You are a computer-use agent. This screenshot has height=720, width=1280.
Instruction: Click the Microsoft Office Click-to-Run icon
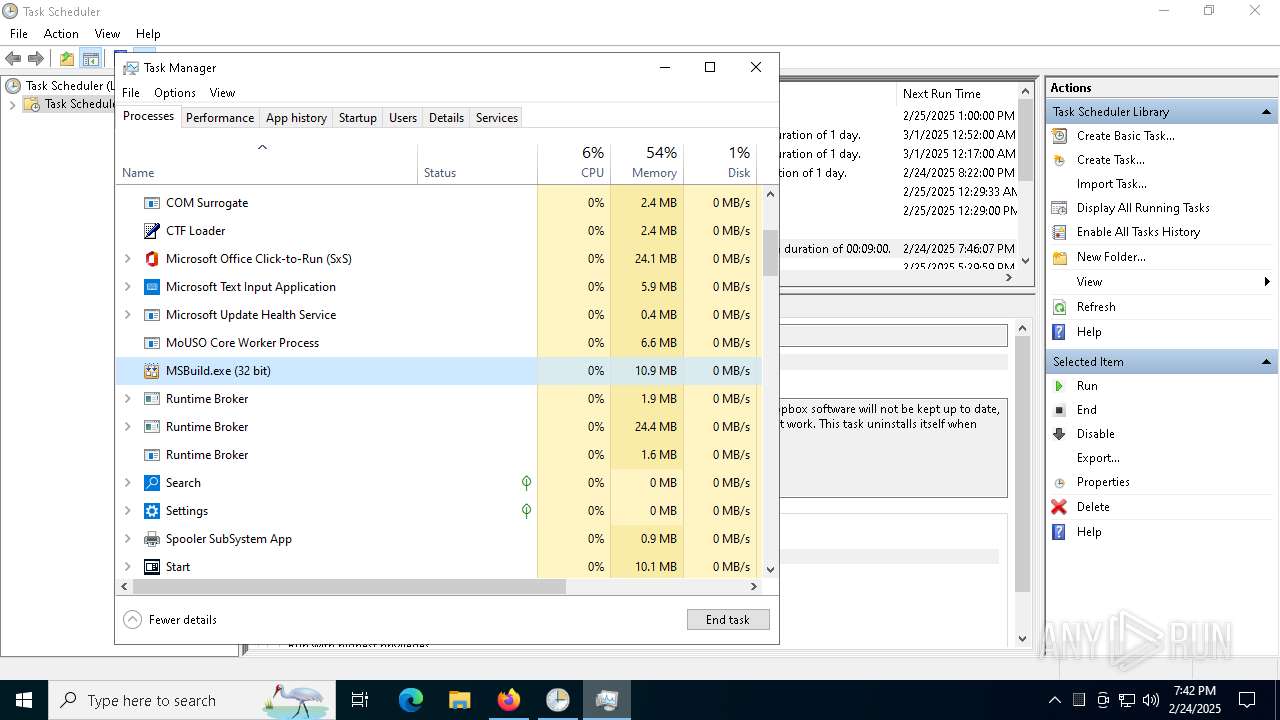[152, 259]
